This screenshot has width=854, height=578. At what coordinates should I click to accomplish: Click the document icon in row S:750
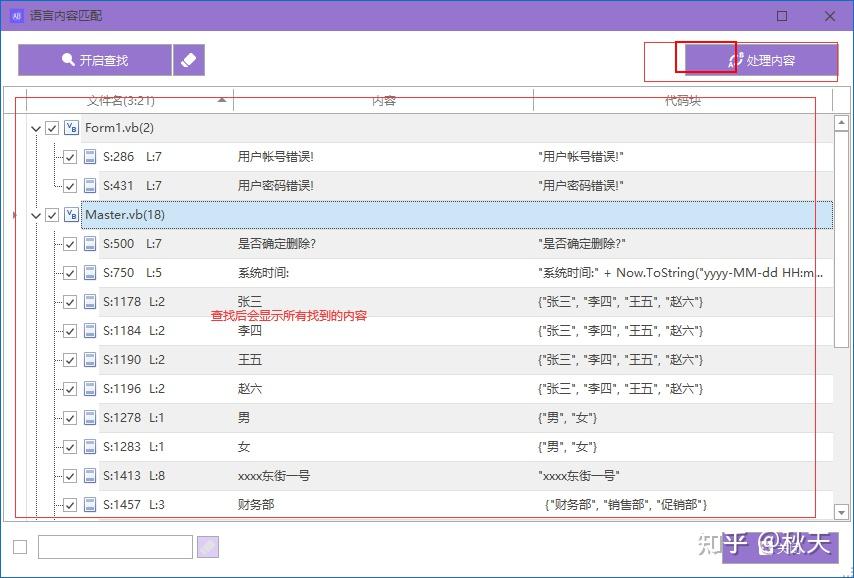click(90, 272)
